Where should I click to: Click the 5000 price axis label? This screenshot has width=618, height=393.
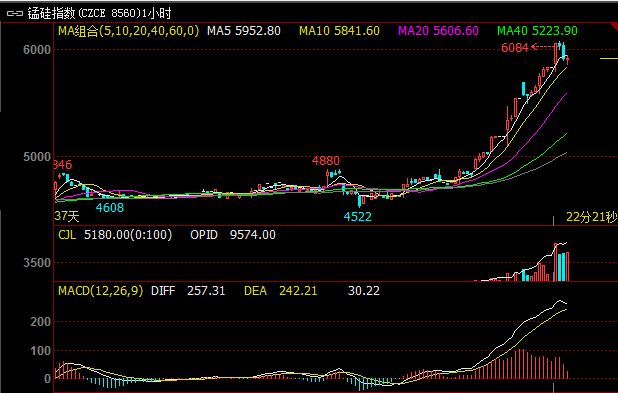click(x=37, y=157)
